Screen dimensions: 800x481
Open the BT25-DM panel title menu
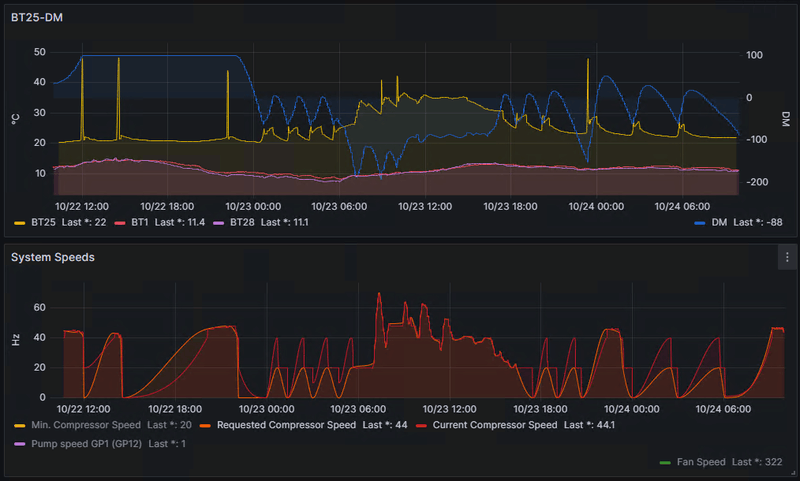(x=37, y=17)
